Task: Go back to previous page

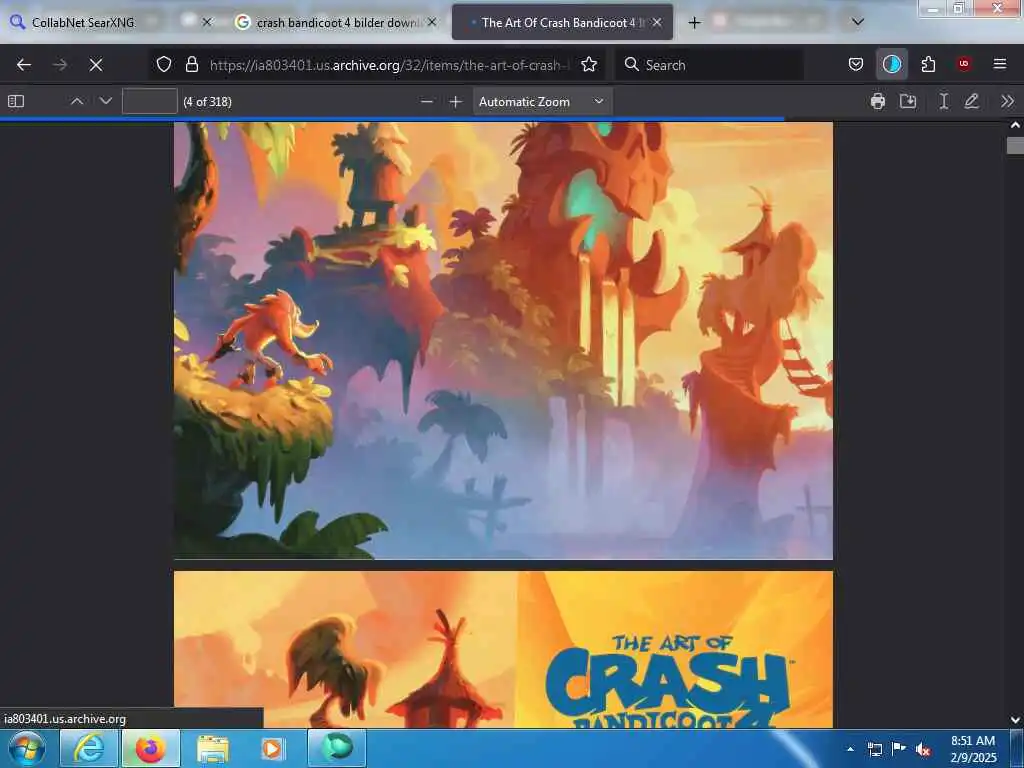Action: coord(24,65)
